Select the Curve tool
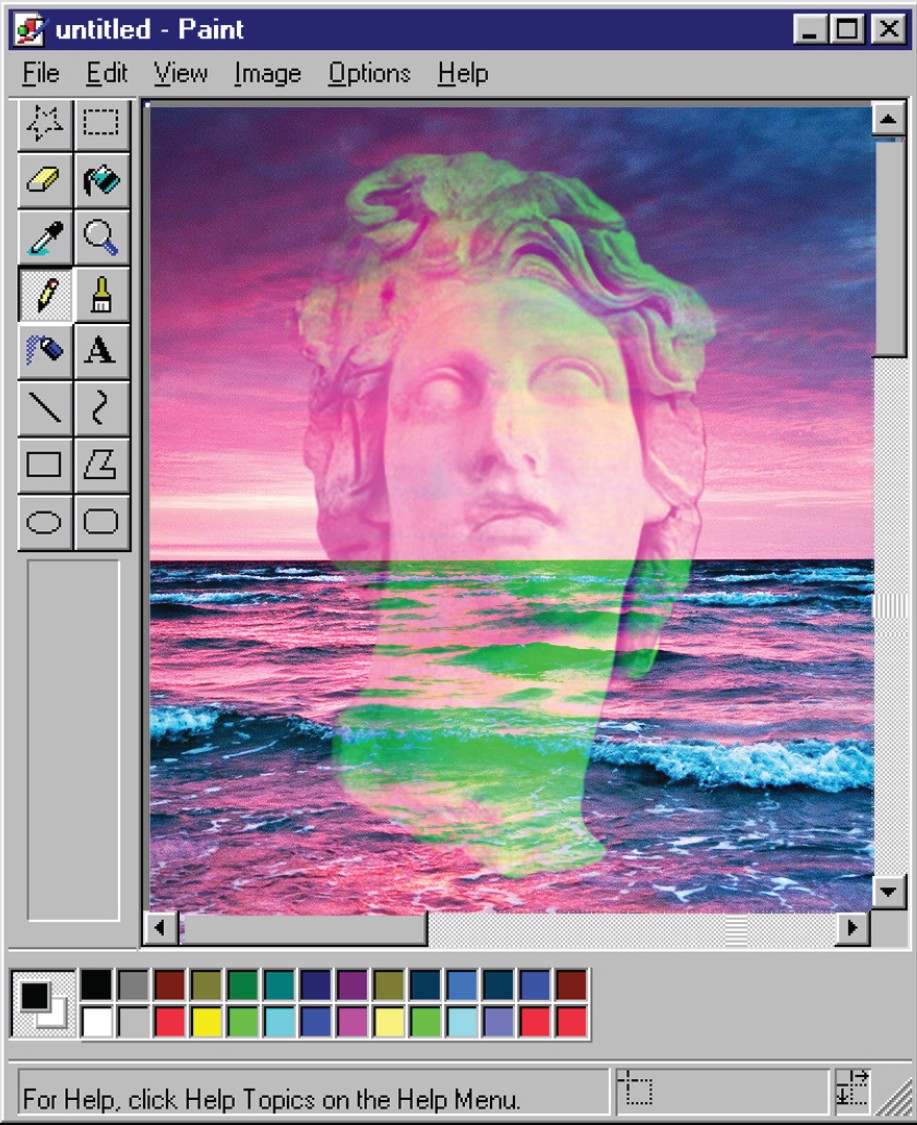 click(x=102, y=408)
